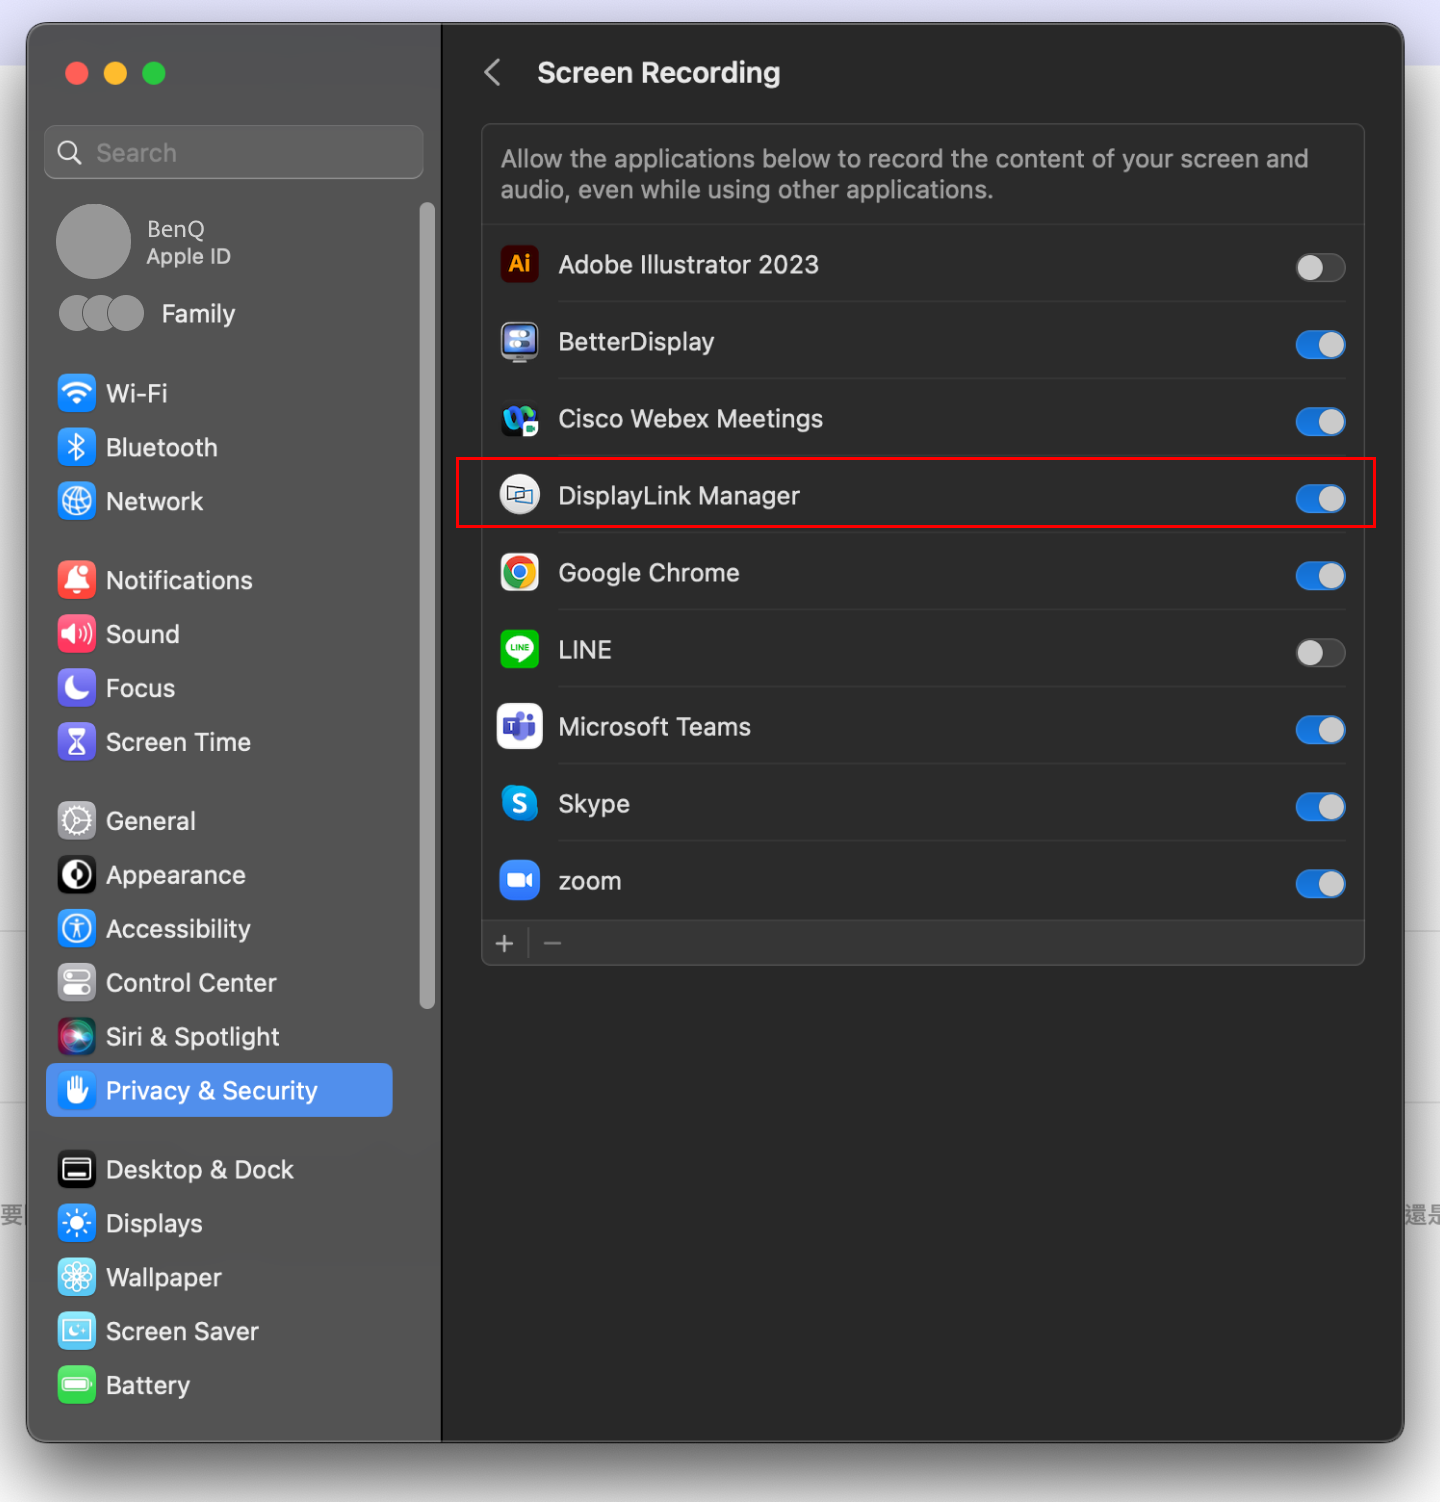This screenshot has height=1502, width=1440.
Task: Turn on the LINE screen recording switch
Action: point(1320,653)
